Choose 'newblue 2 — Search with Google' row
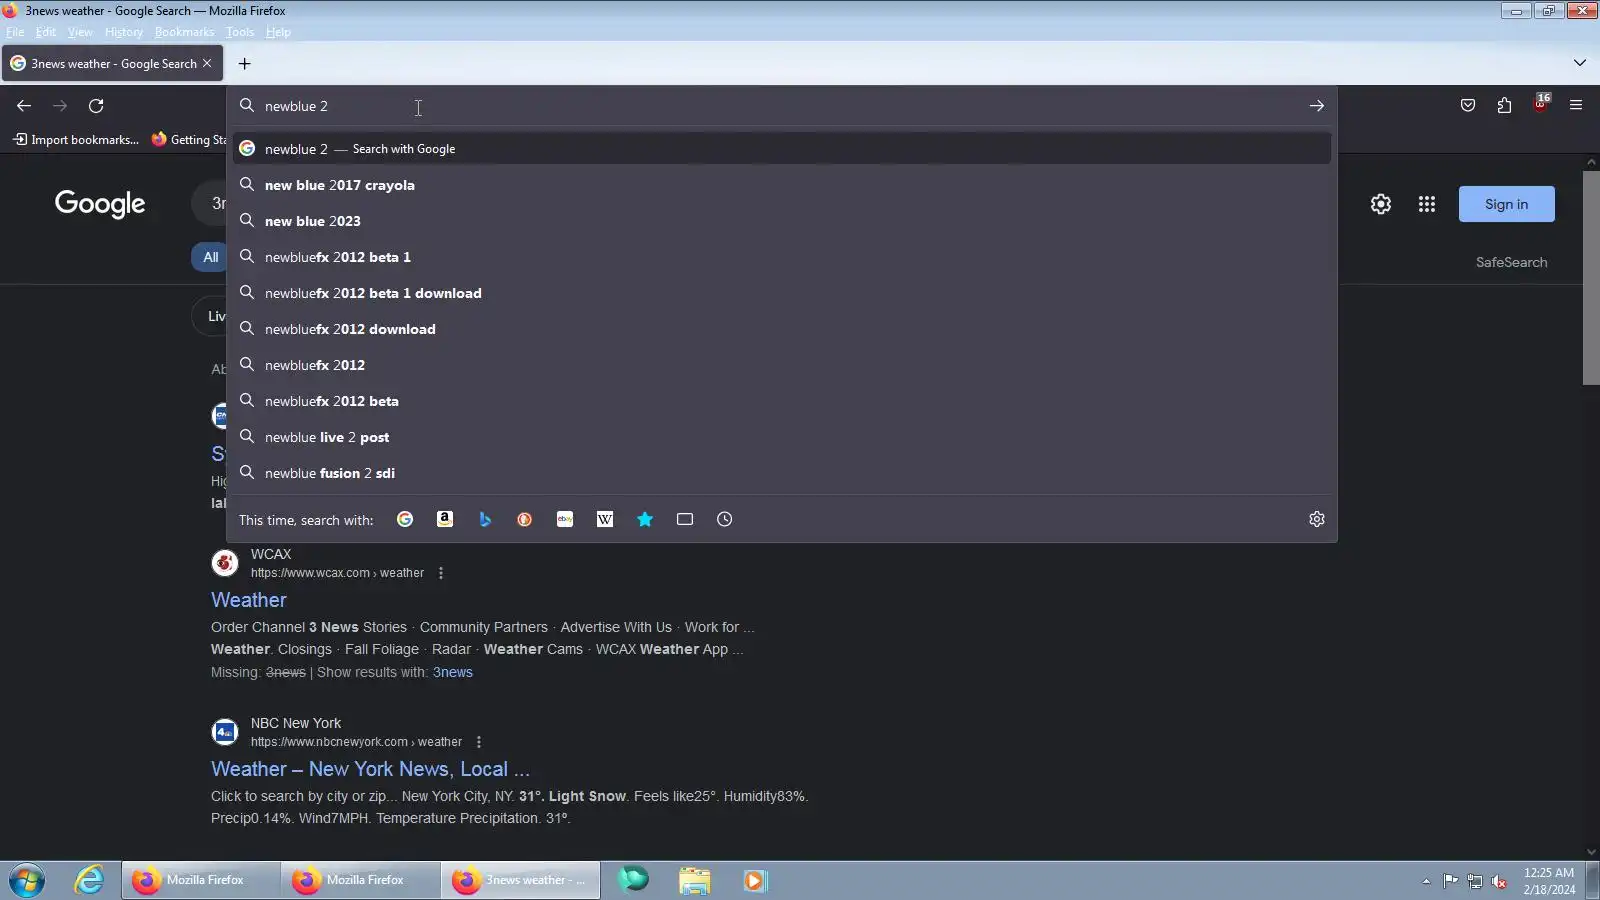Viewport: 1600px width, 900px height. click(x=782, y=149)
